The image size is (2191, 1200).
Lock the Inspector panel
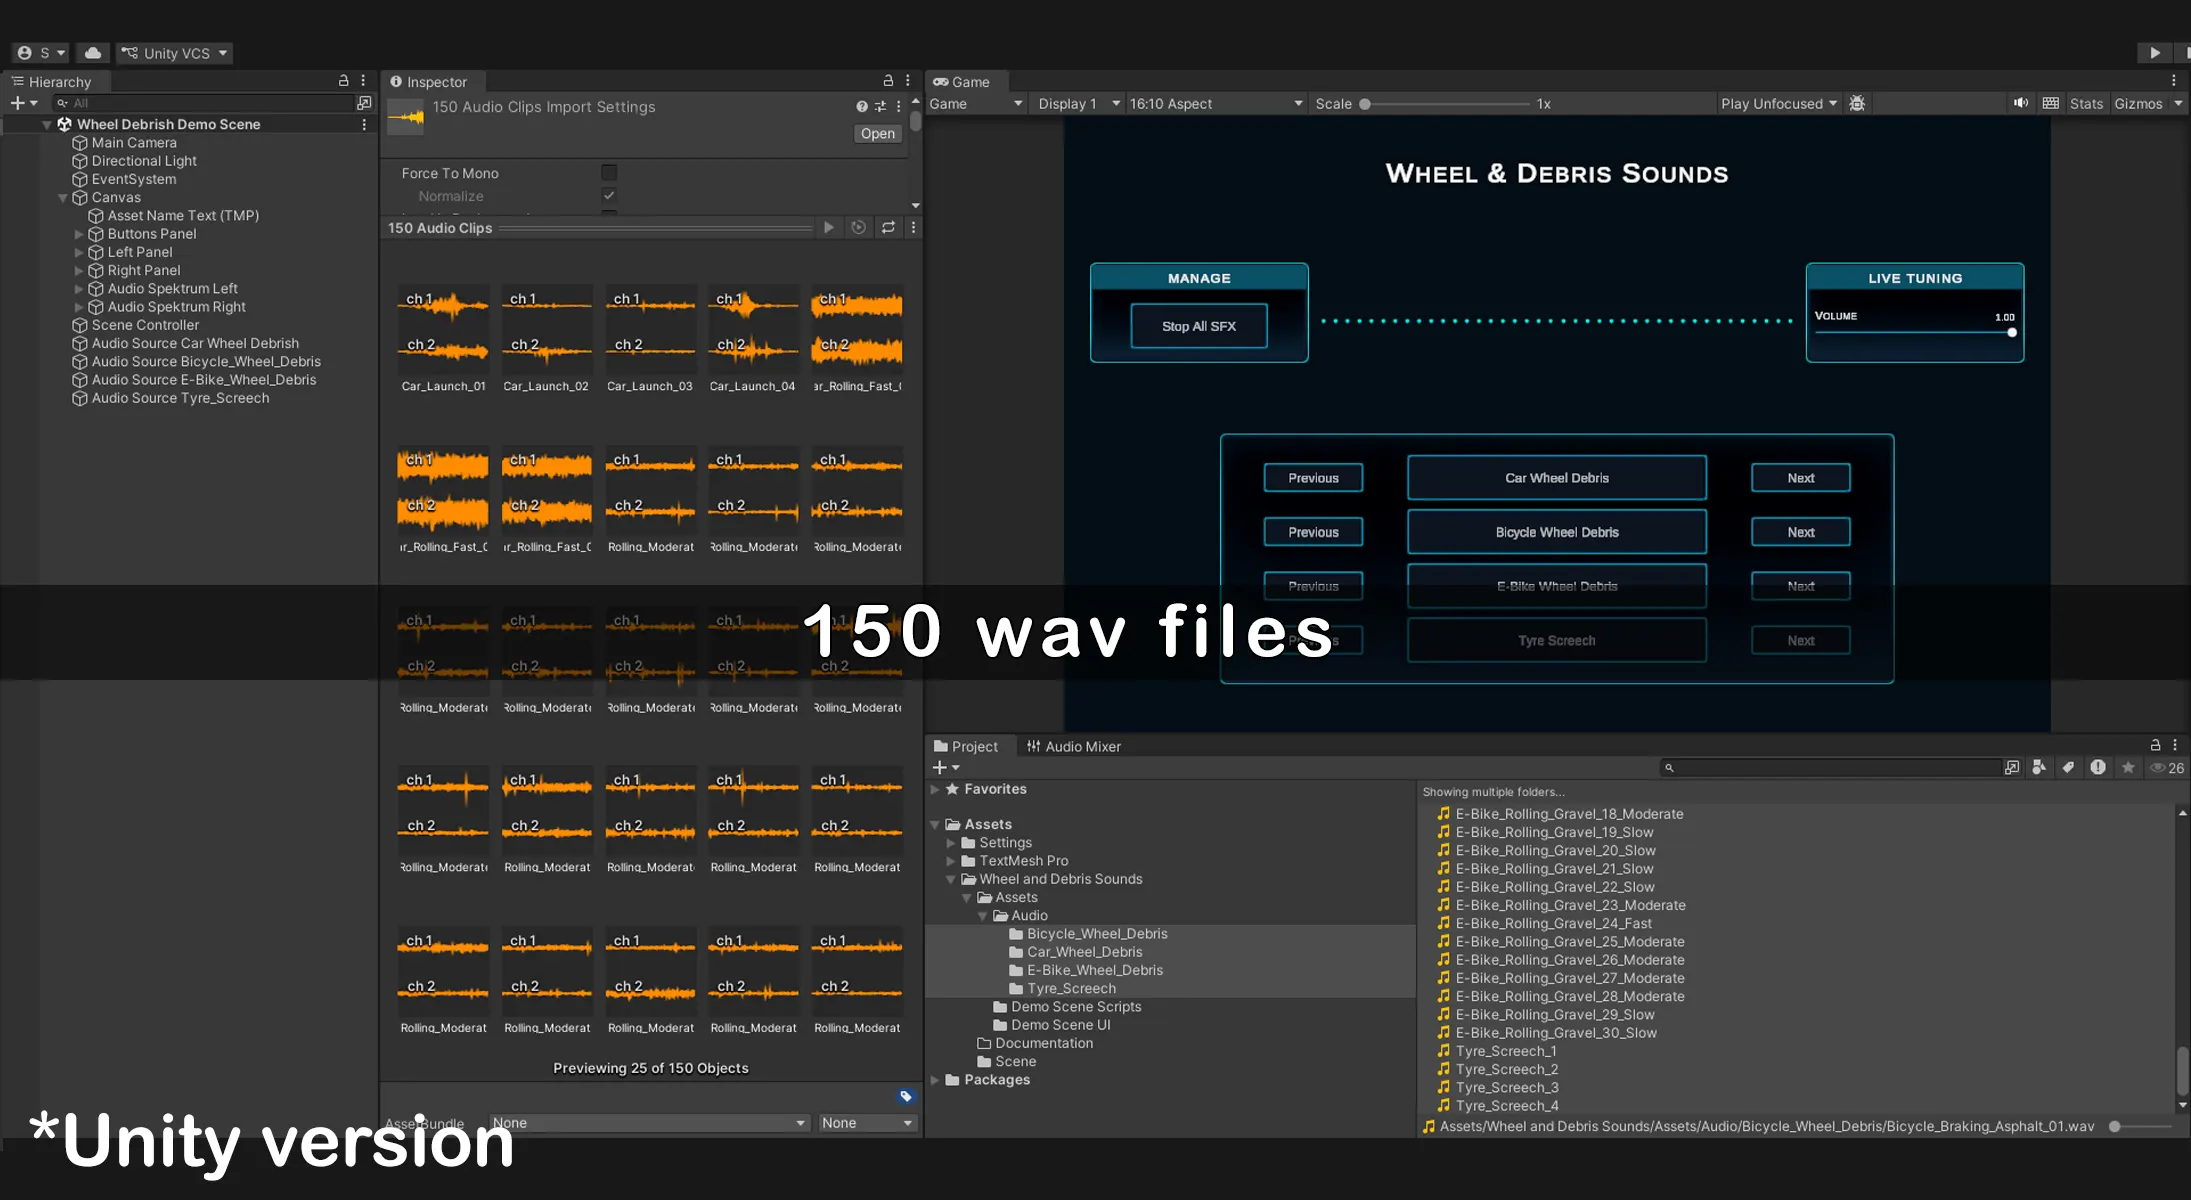pyautogui.click(x=888, y=81)
